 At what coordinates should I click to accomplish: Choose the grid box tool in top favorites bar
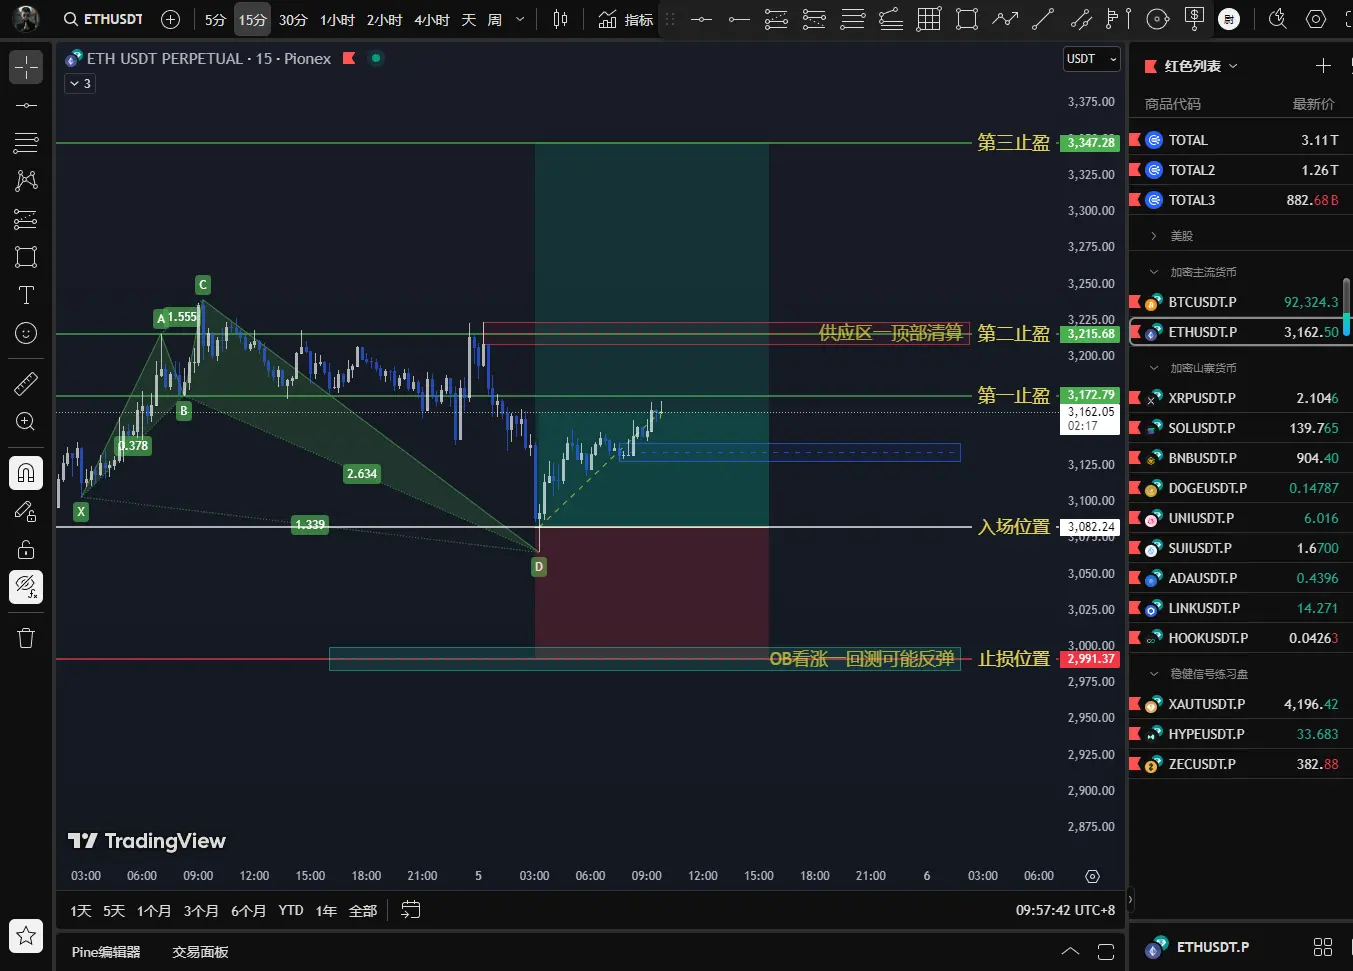click(929, 19)
